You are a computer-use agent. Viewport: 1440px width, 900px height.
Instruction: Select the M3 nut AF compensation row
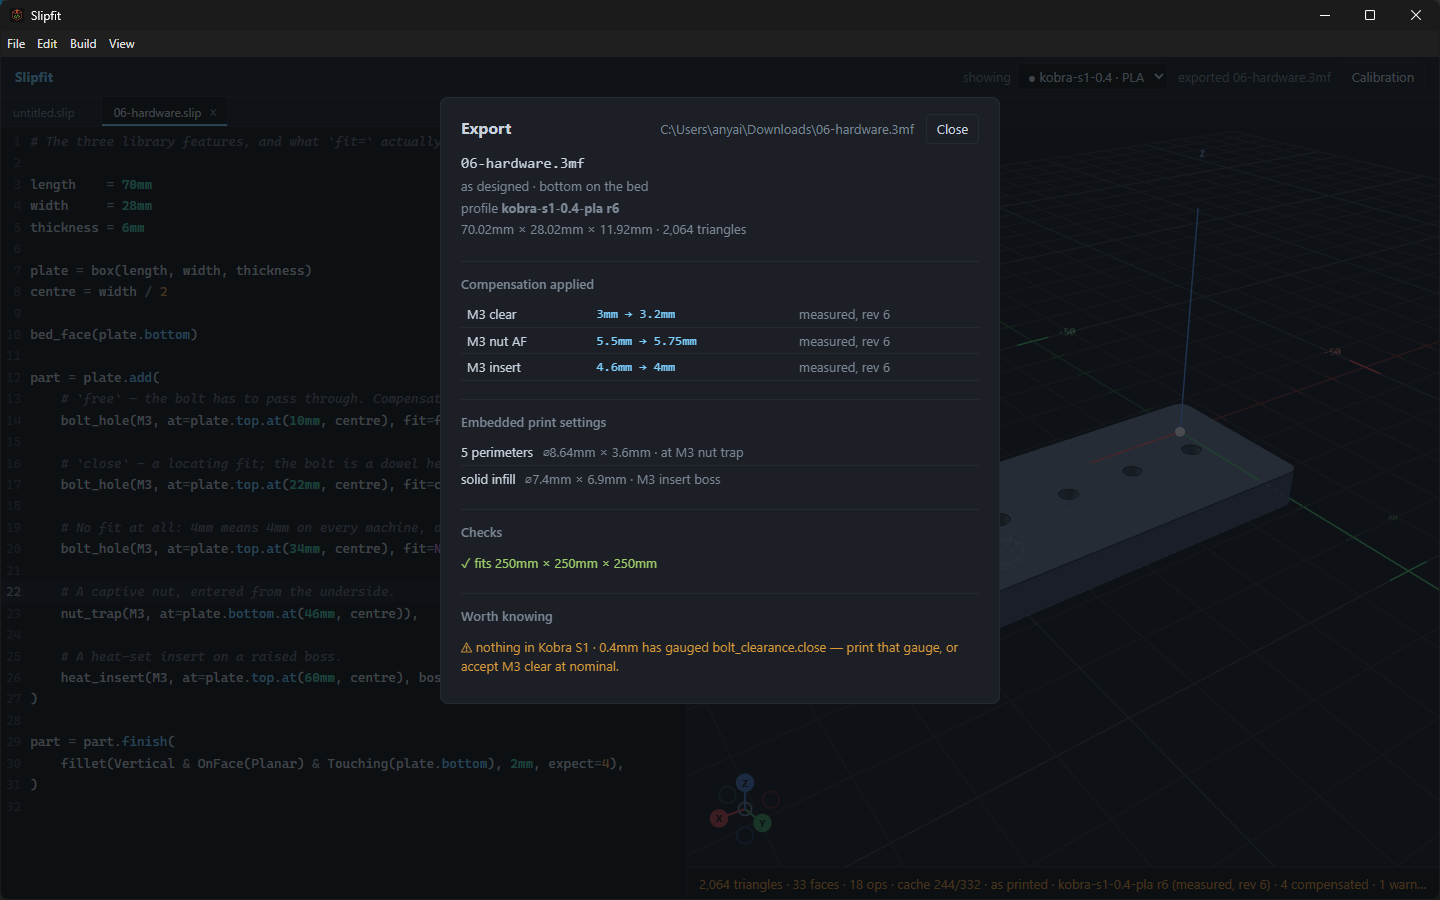720,342
